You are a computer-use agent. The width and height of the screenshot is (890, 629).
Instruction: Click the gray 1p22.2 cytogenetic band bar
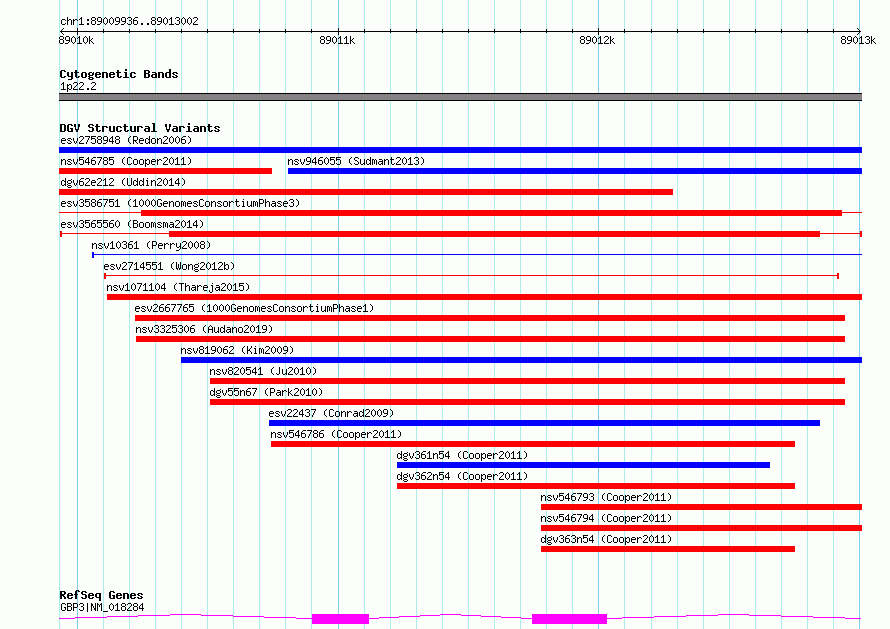pyautogui.click(x=460, y=97)
